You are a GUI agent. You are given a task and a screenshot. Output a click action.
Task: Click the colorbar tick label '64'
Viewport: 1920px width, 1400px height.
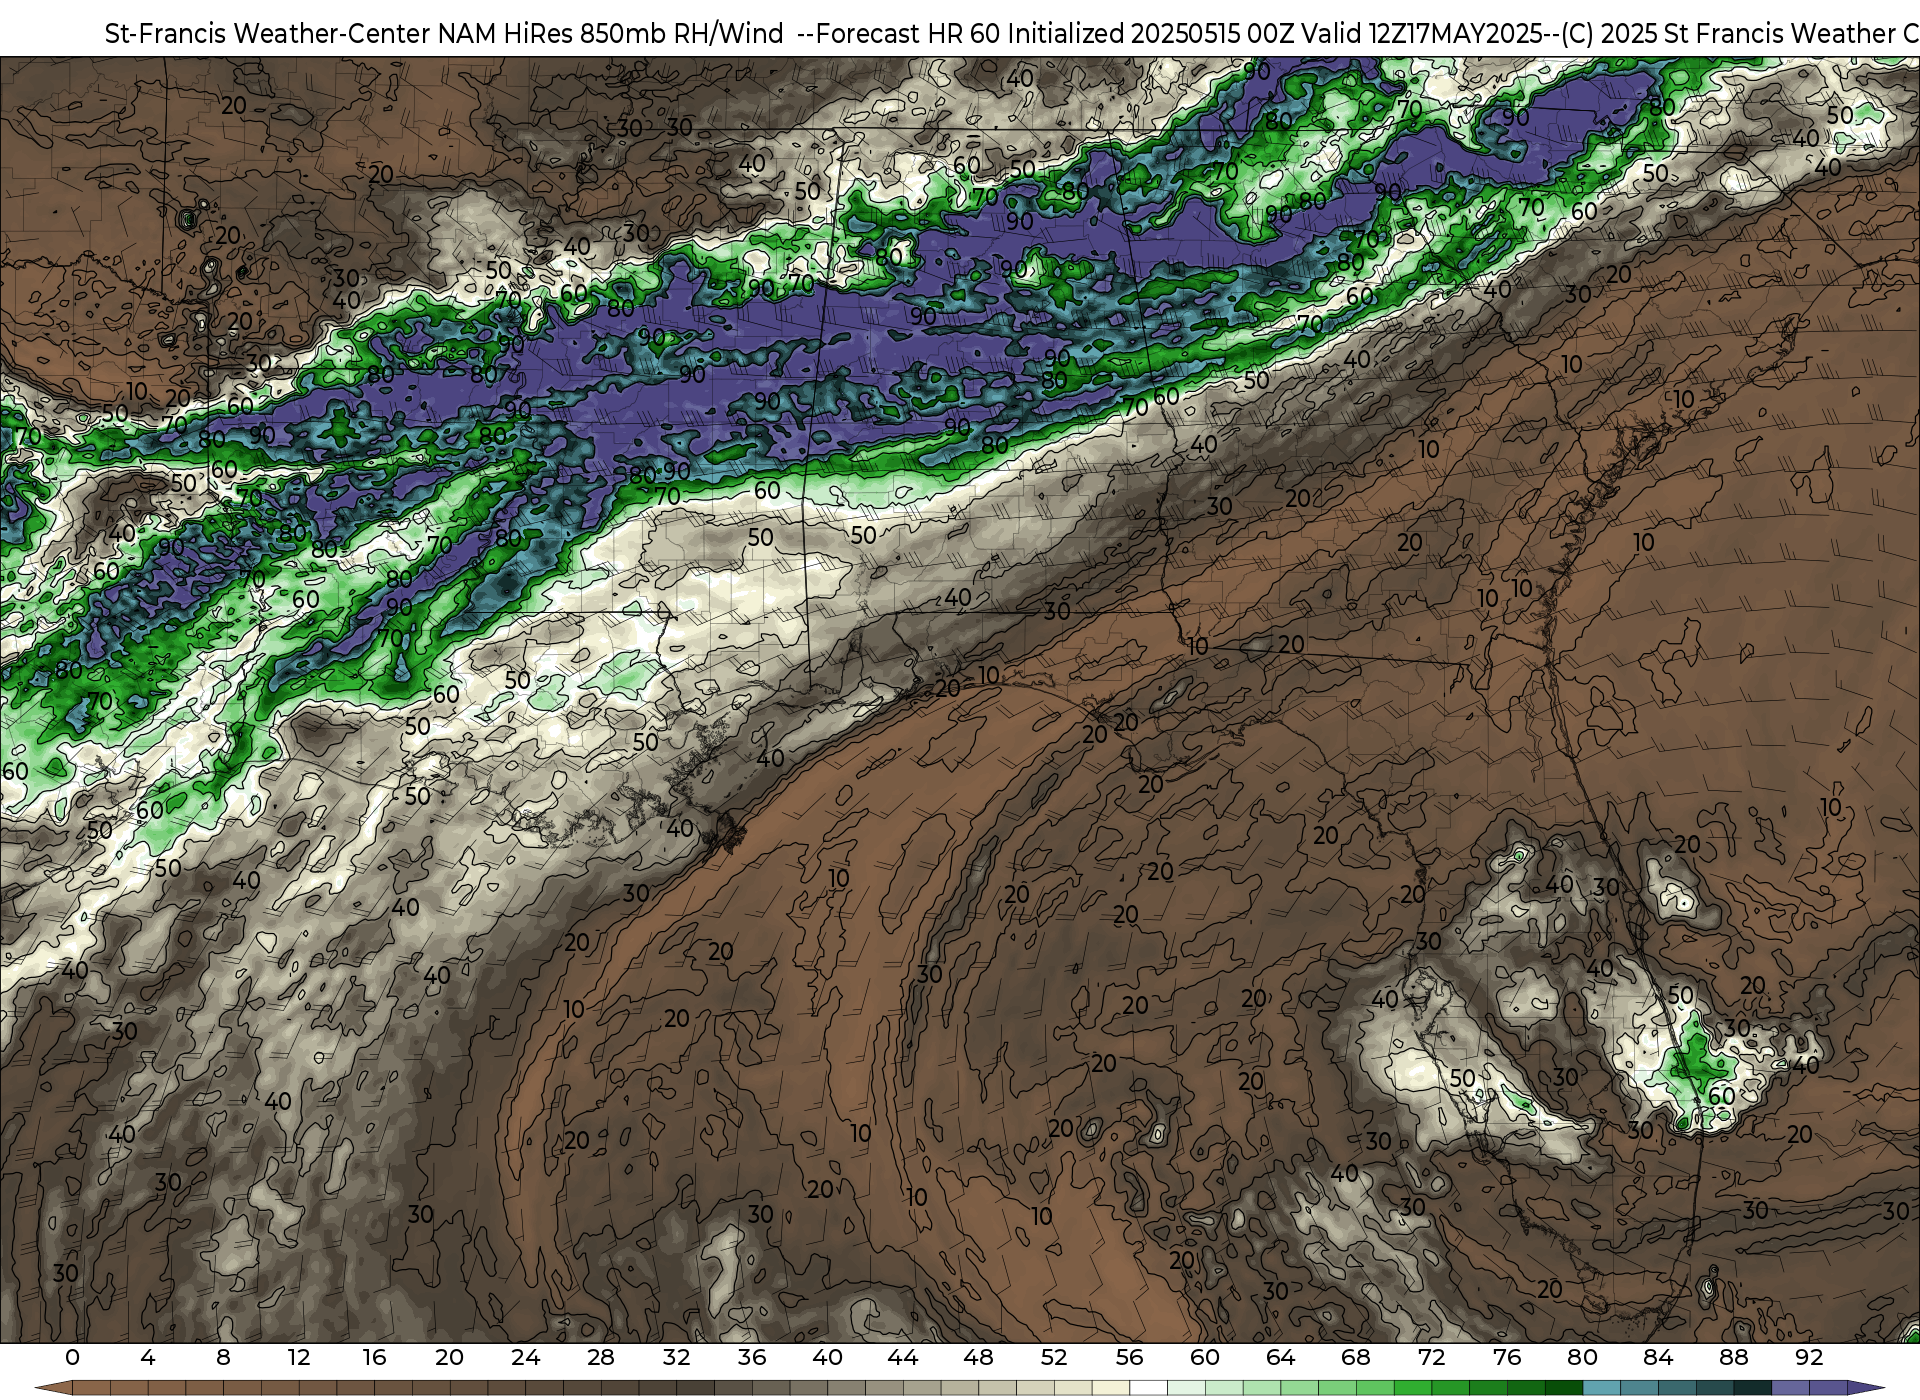point(1280,1357)
